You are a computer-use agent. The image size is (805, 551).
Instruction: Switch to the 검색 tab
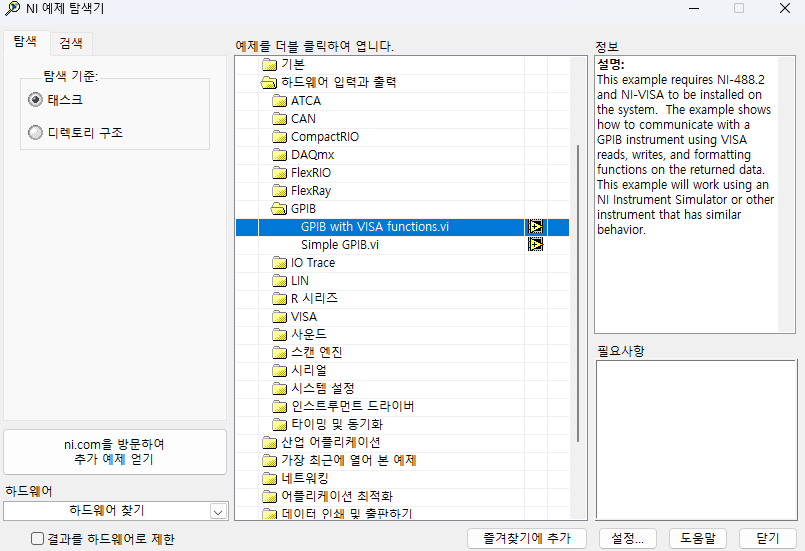click(x=71, y=43)
